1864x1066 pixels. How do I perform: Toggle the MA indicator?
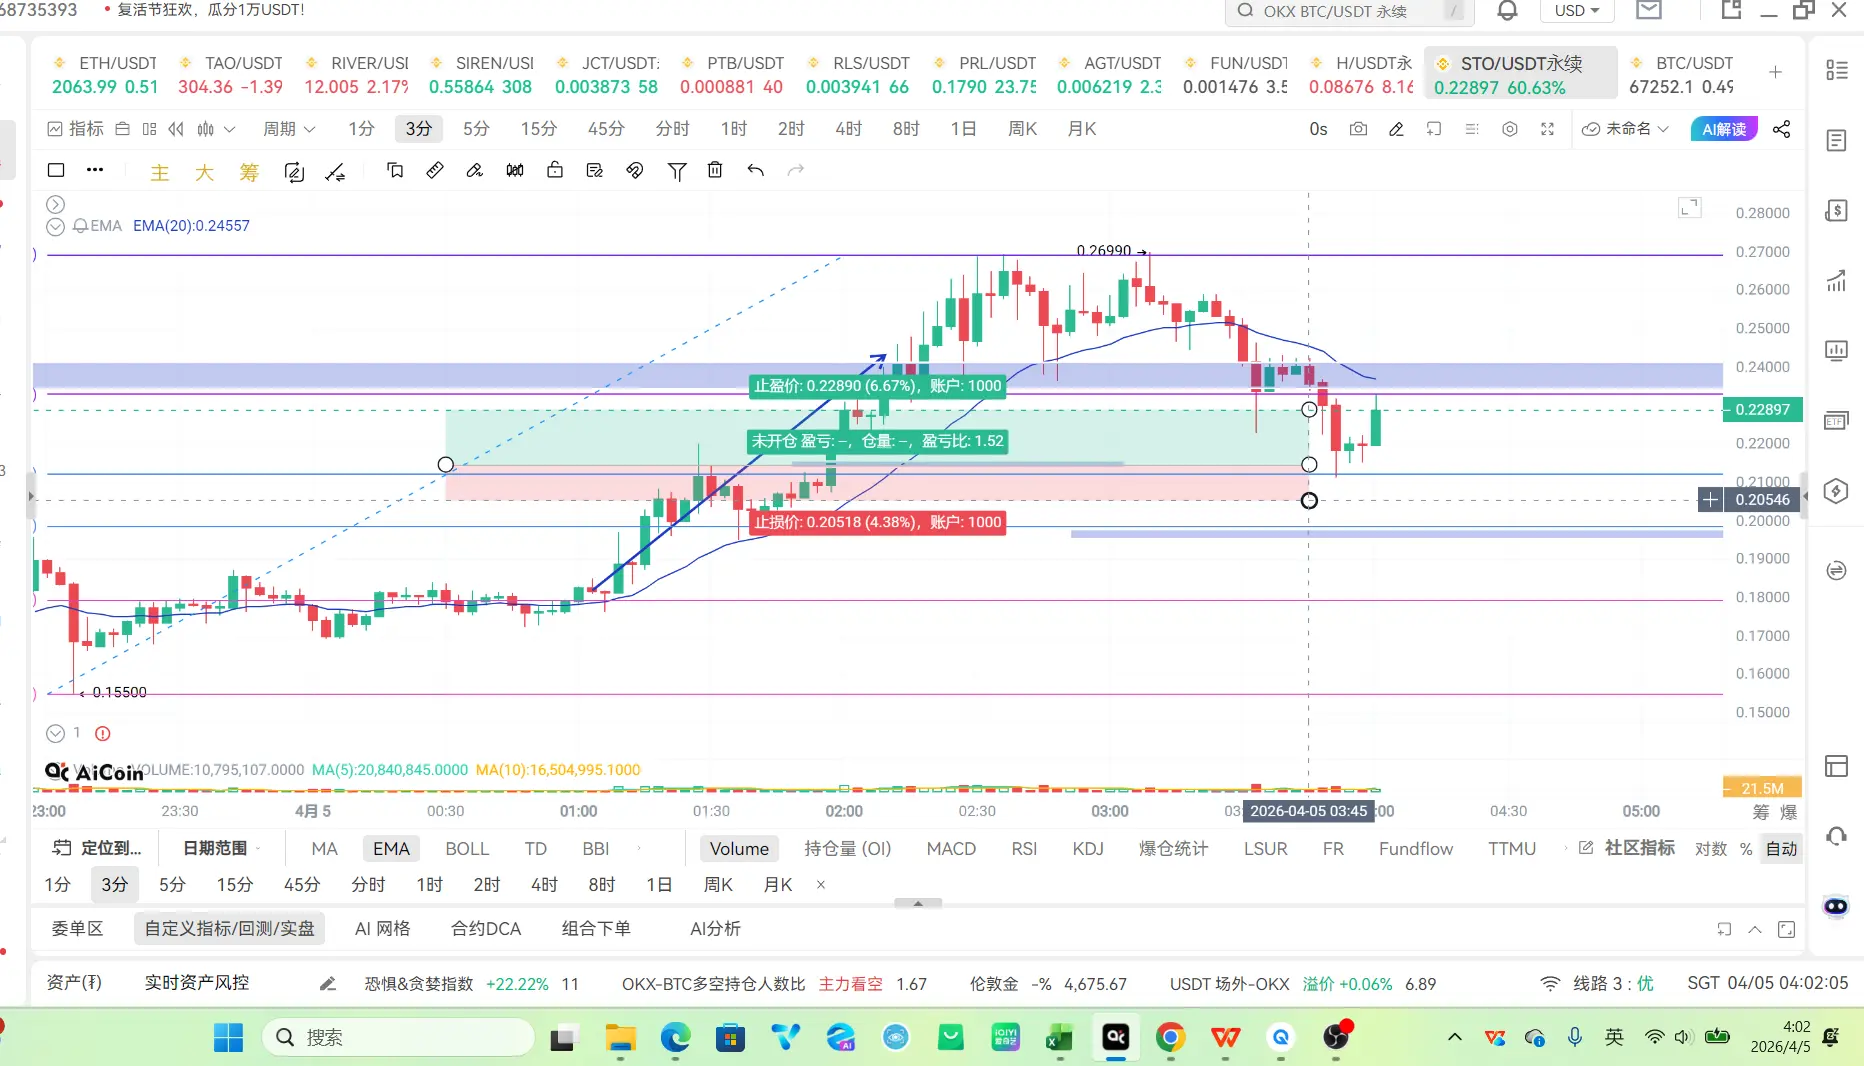[324, 849]
